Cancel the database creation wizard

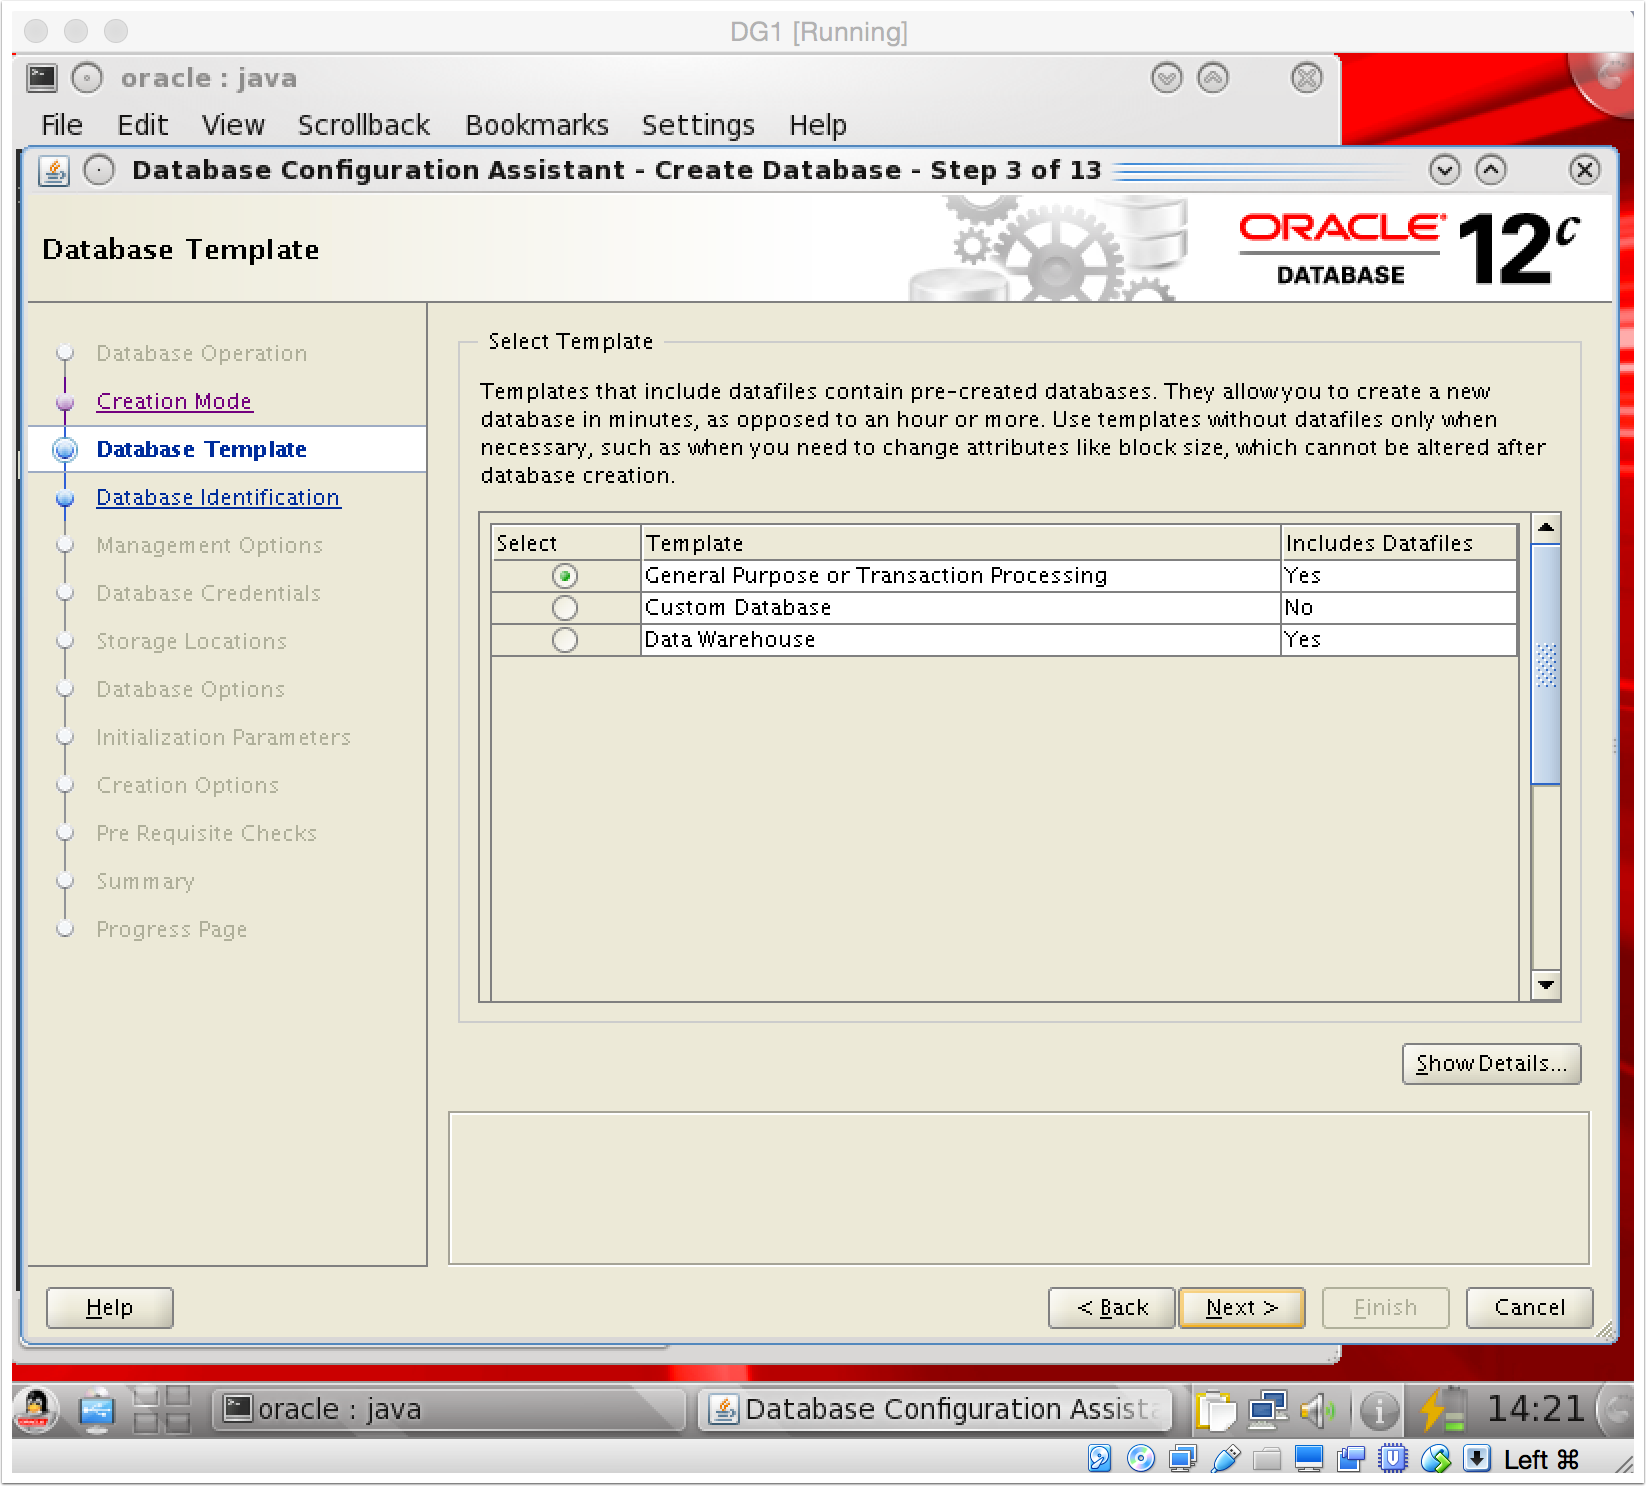click(1529, 1308)
